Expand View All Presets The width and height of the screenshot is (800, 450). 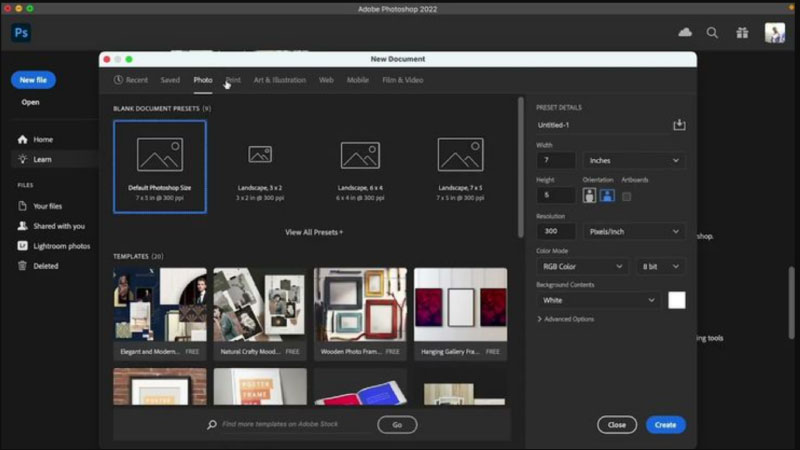(x=314, y=232)
